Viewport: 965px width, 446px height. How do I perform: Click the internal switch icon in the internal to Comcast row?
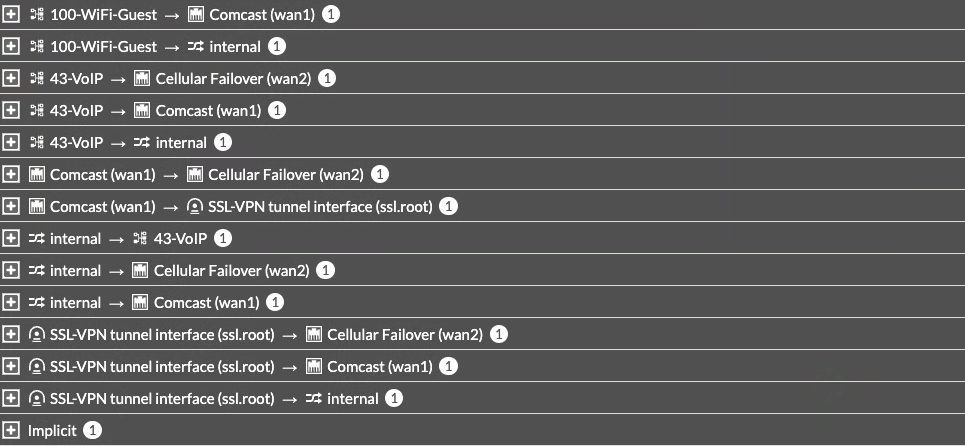37,303
